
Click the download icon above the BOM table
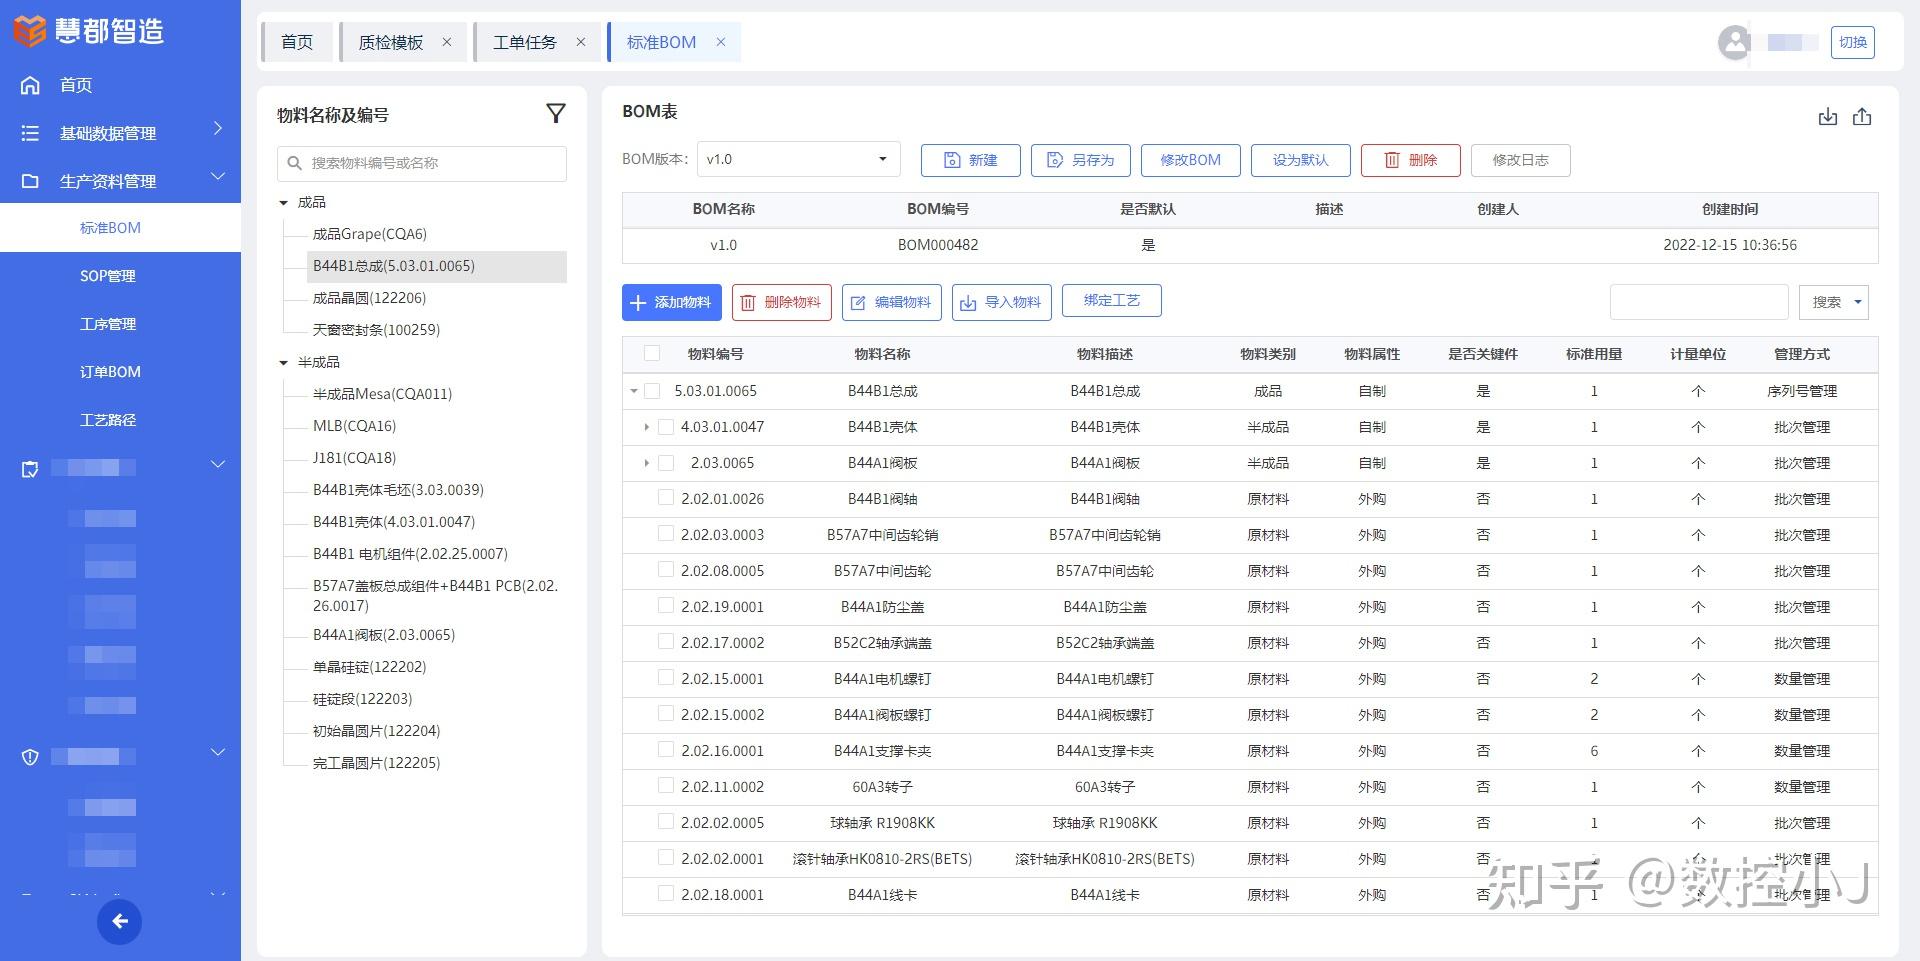(x=1828, y=116)
